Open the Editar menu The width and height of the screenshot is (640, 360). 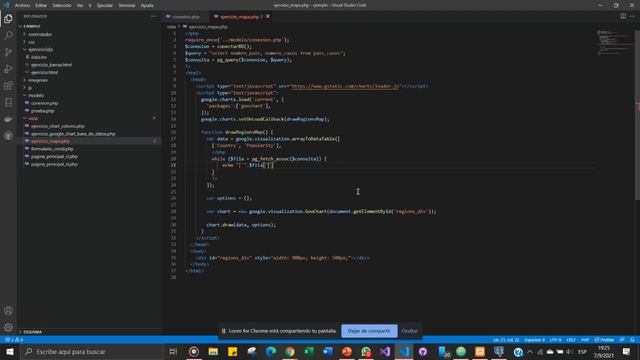pyautogui.click(x=41, y=5)
